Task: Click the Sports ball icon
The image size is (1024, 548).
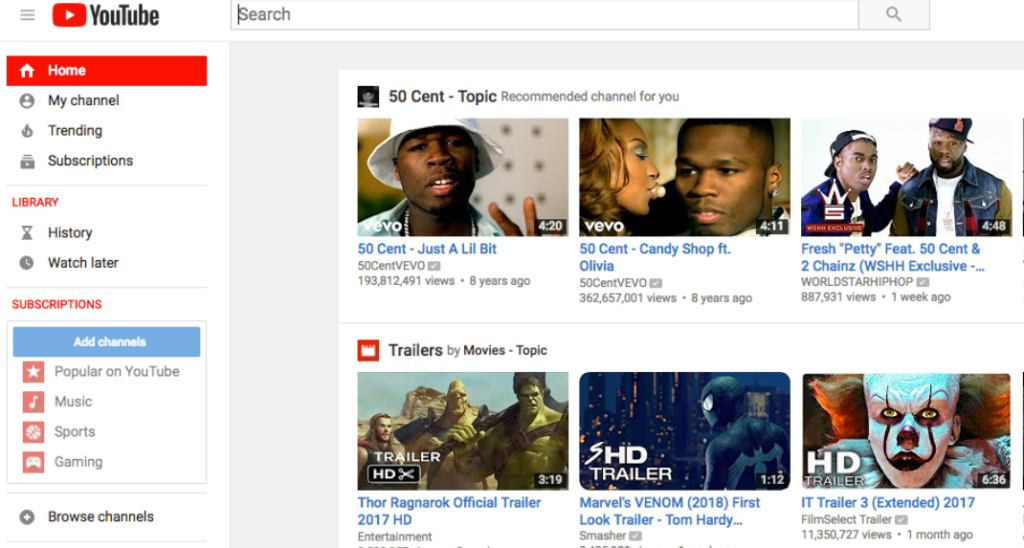Action: pos(33,432)
